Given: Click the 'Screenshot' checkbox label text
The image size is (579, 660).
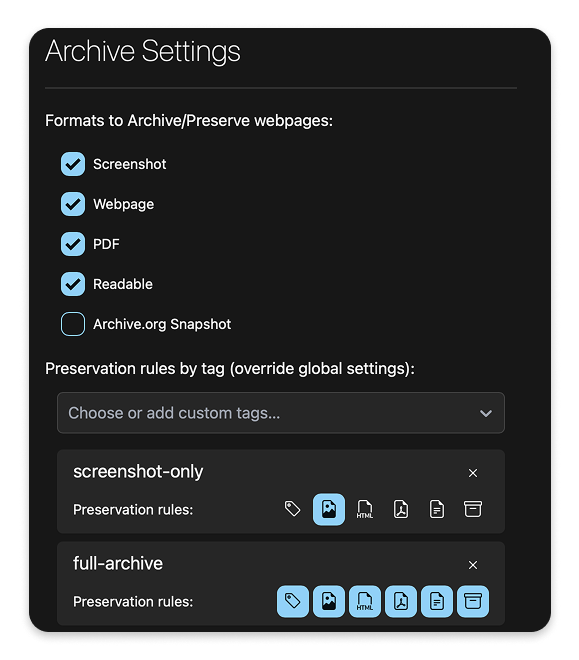Looking at the screenshot, I should tap(130, 164).
